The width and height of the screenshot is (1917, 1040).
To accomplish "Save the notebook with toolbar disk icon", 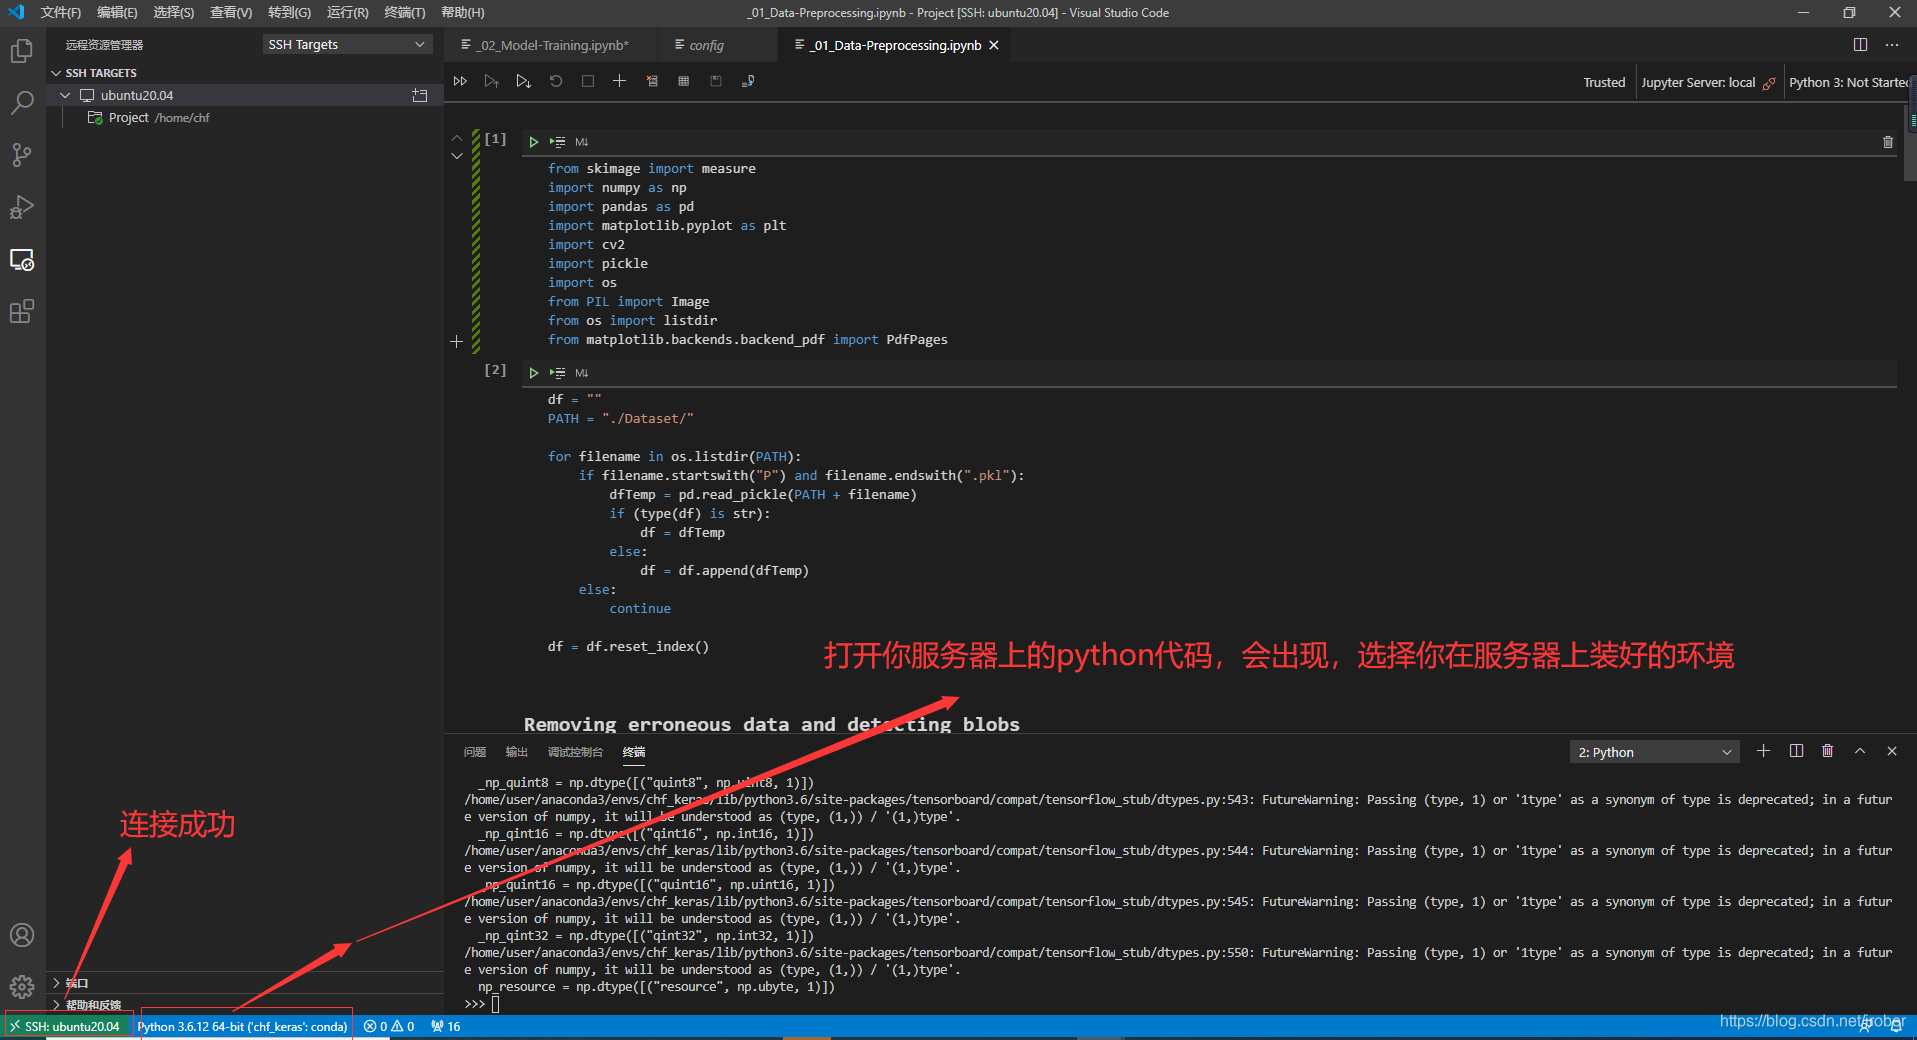I will tap(716, 81).
